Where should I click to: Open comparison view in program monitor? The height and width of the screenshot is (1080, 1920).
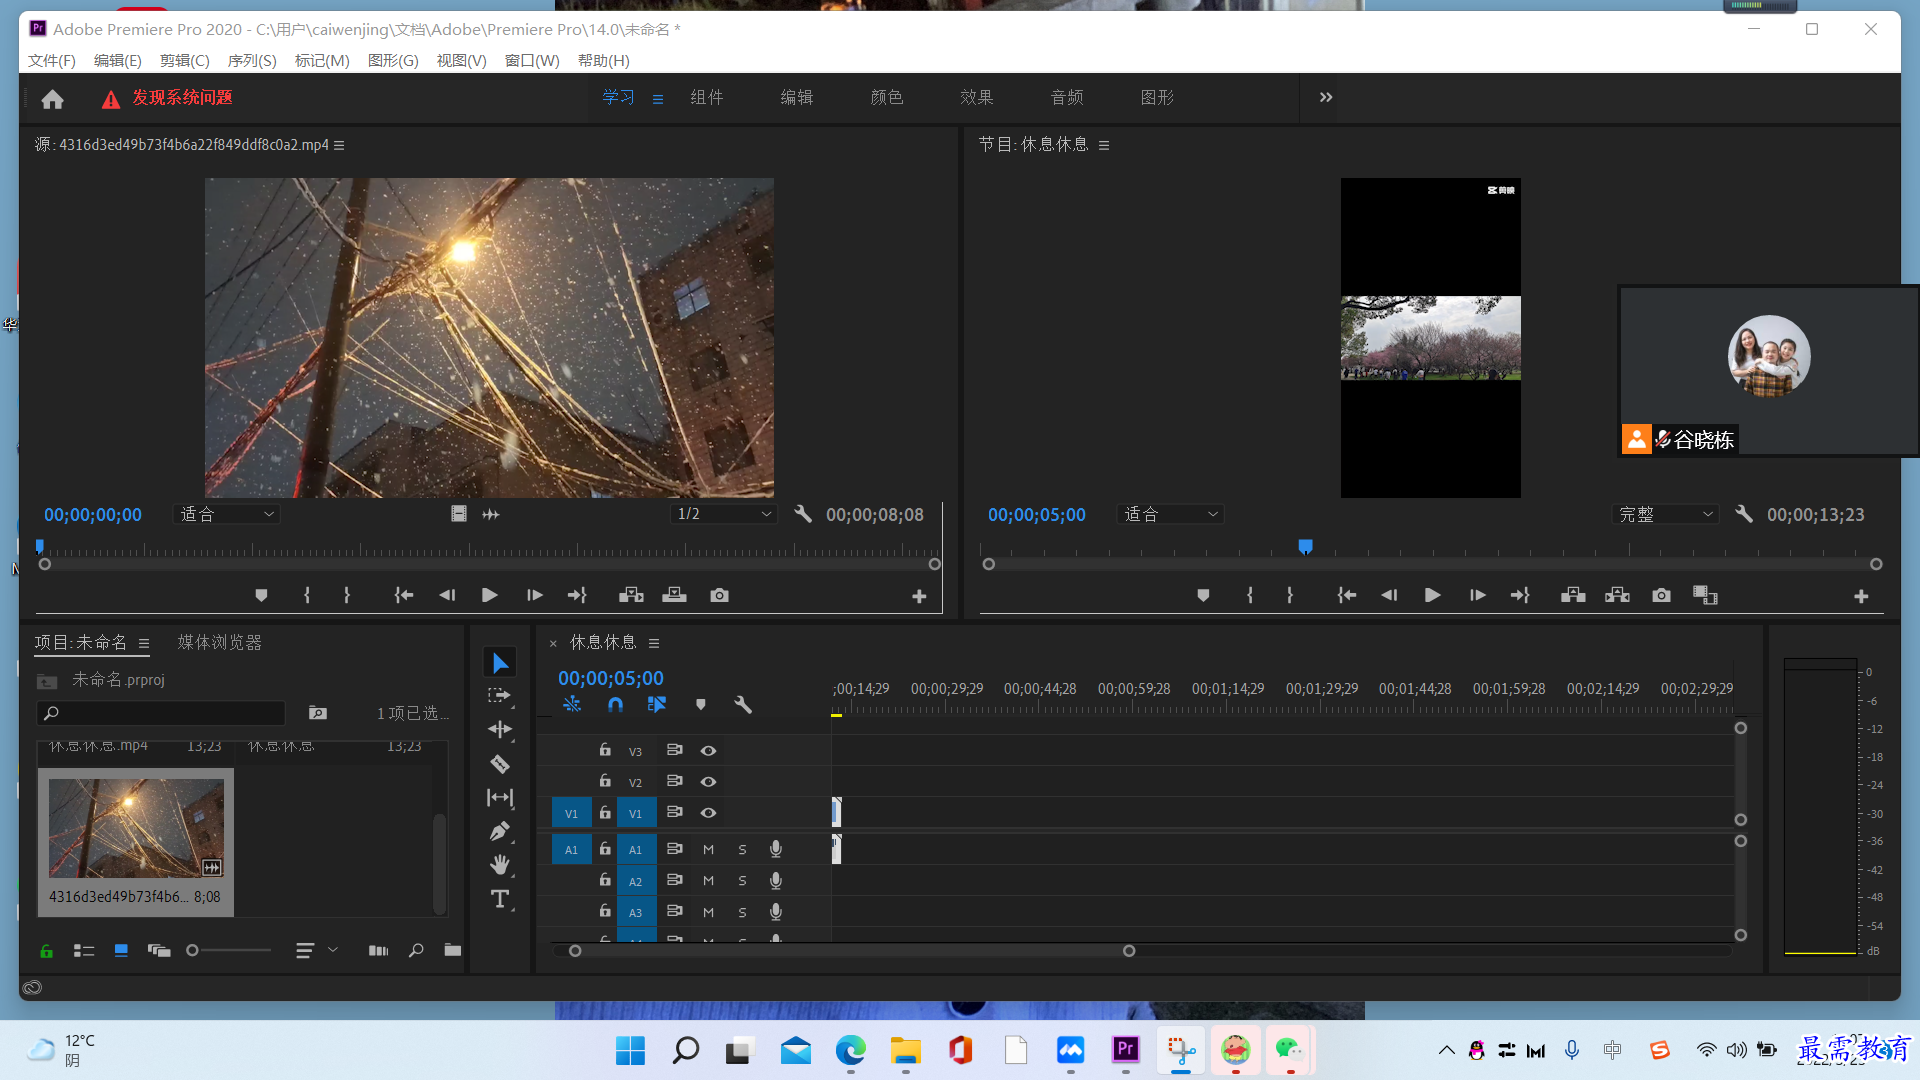click(x=1705, y=595)
